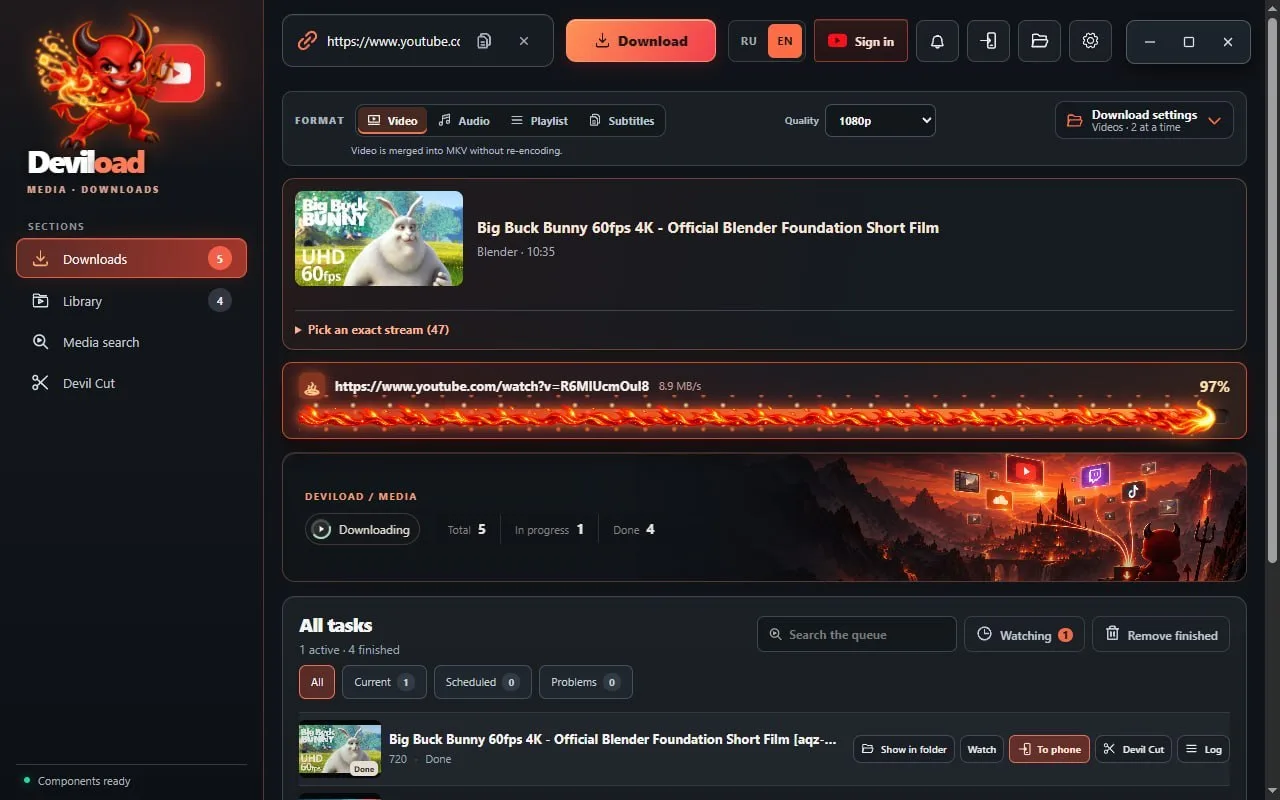Show All tasks filter
Screen dimensions: 1280x800
click(317, 682)
